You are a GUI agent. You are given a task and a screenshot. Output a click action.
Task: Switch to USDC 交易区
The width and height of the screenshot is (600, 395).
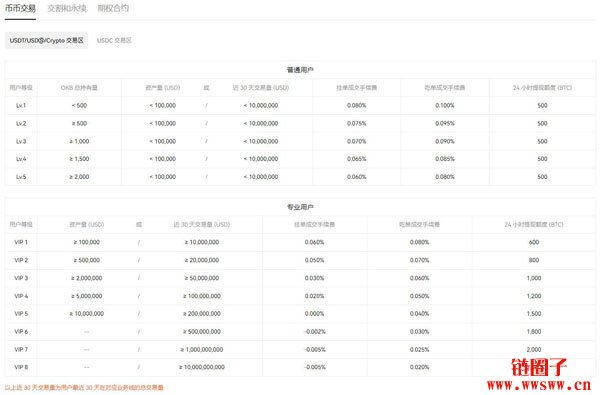[x=114, y=40]
